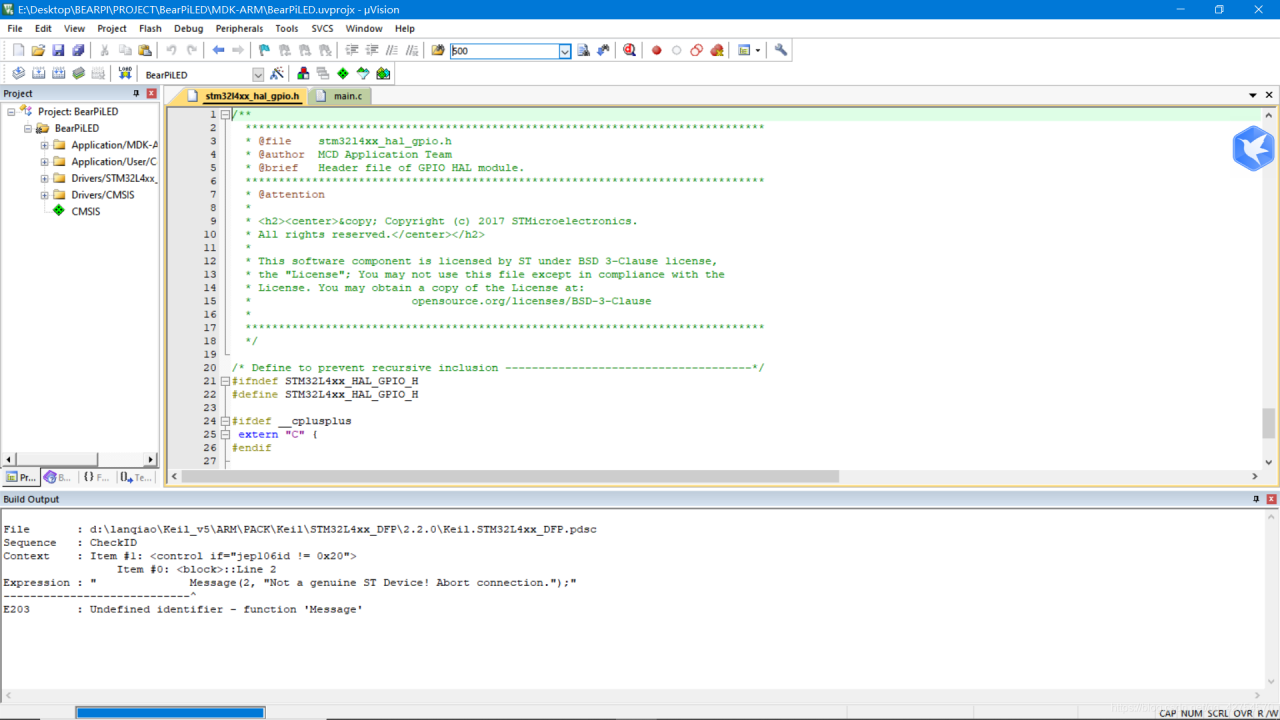Collapse the comment block at line 1
The image size is (1280, 720).
[x=225, y=115]
